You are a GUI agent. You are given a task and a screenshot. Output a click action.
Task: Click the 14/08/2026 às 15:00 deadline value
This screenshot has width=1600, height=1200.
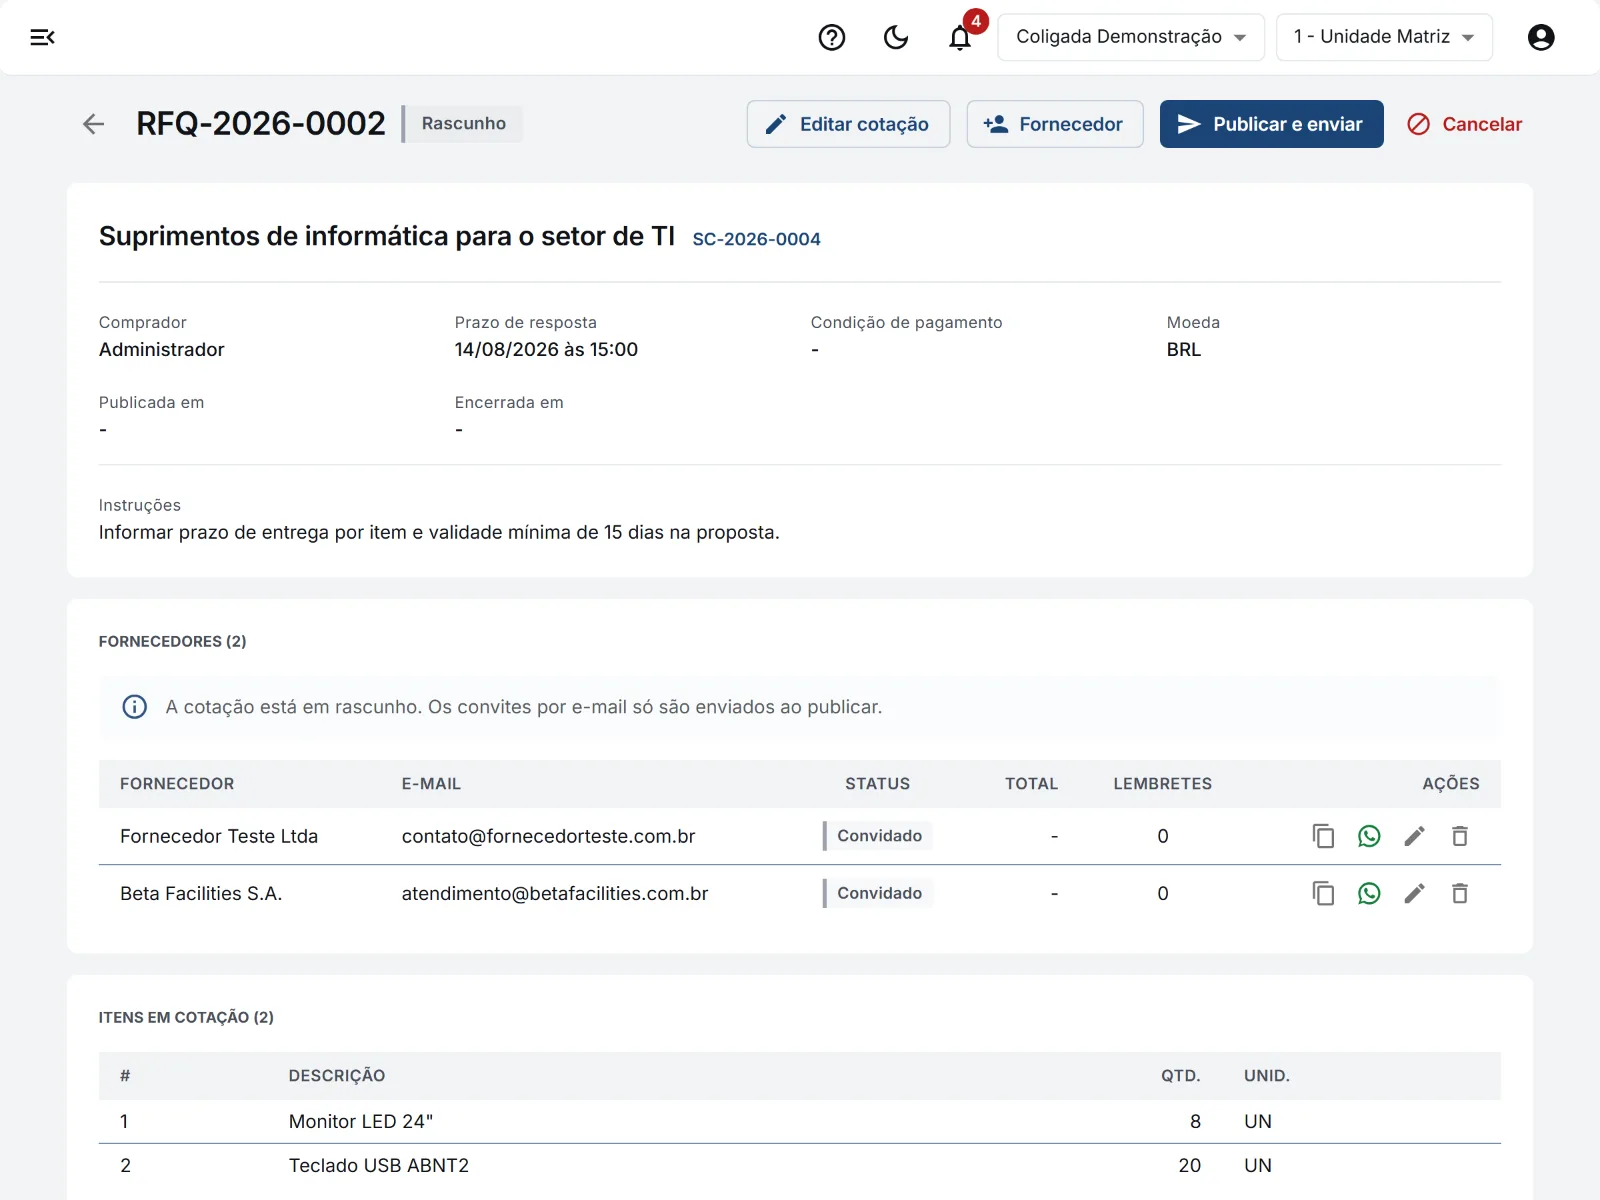(546, 350)
